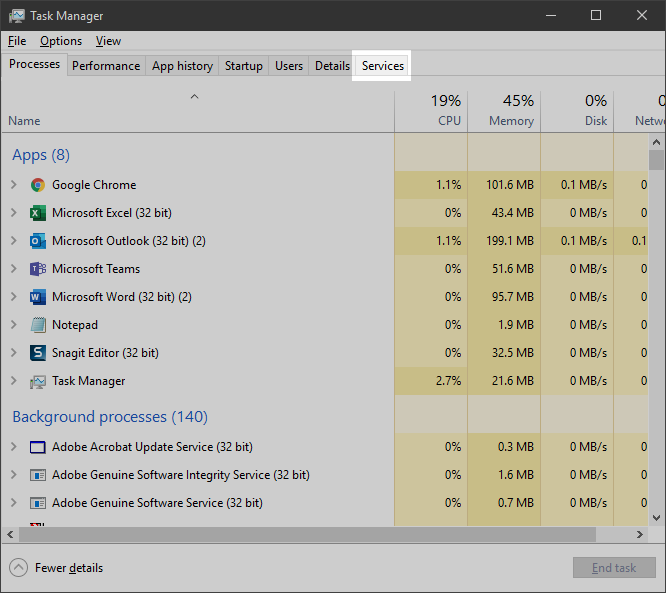
Task: Sort by the Name column header
Action: pyautogui.click(x=198, y=111)
